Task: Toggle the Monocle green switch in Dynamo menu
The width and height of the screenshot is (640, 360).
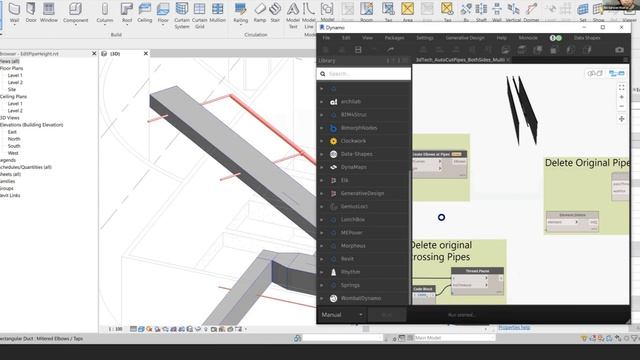Action: point(555,38)
